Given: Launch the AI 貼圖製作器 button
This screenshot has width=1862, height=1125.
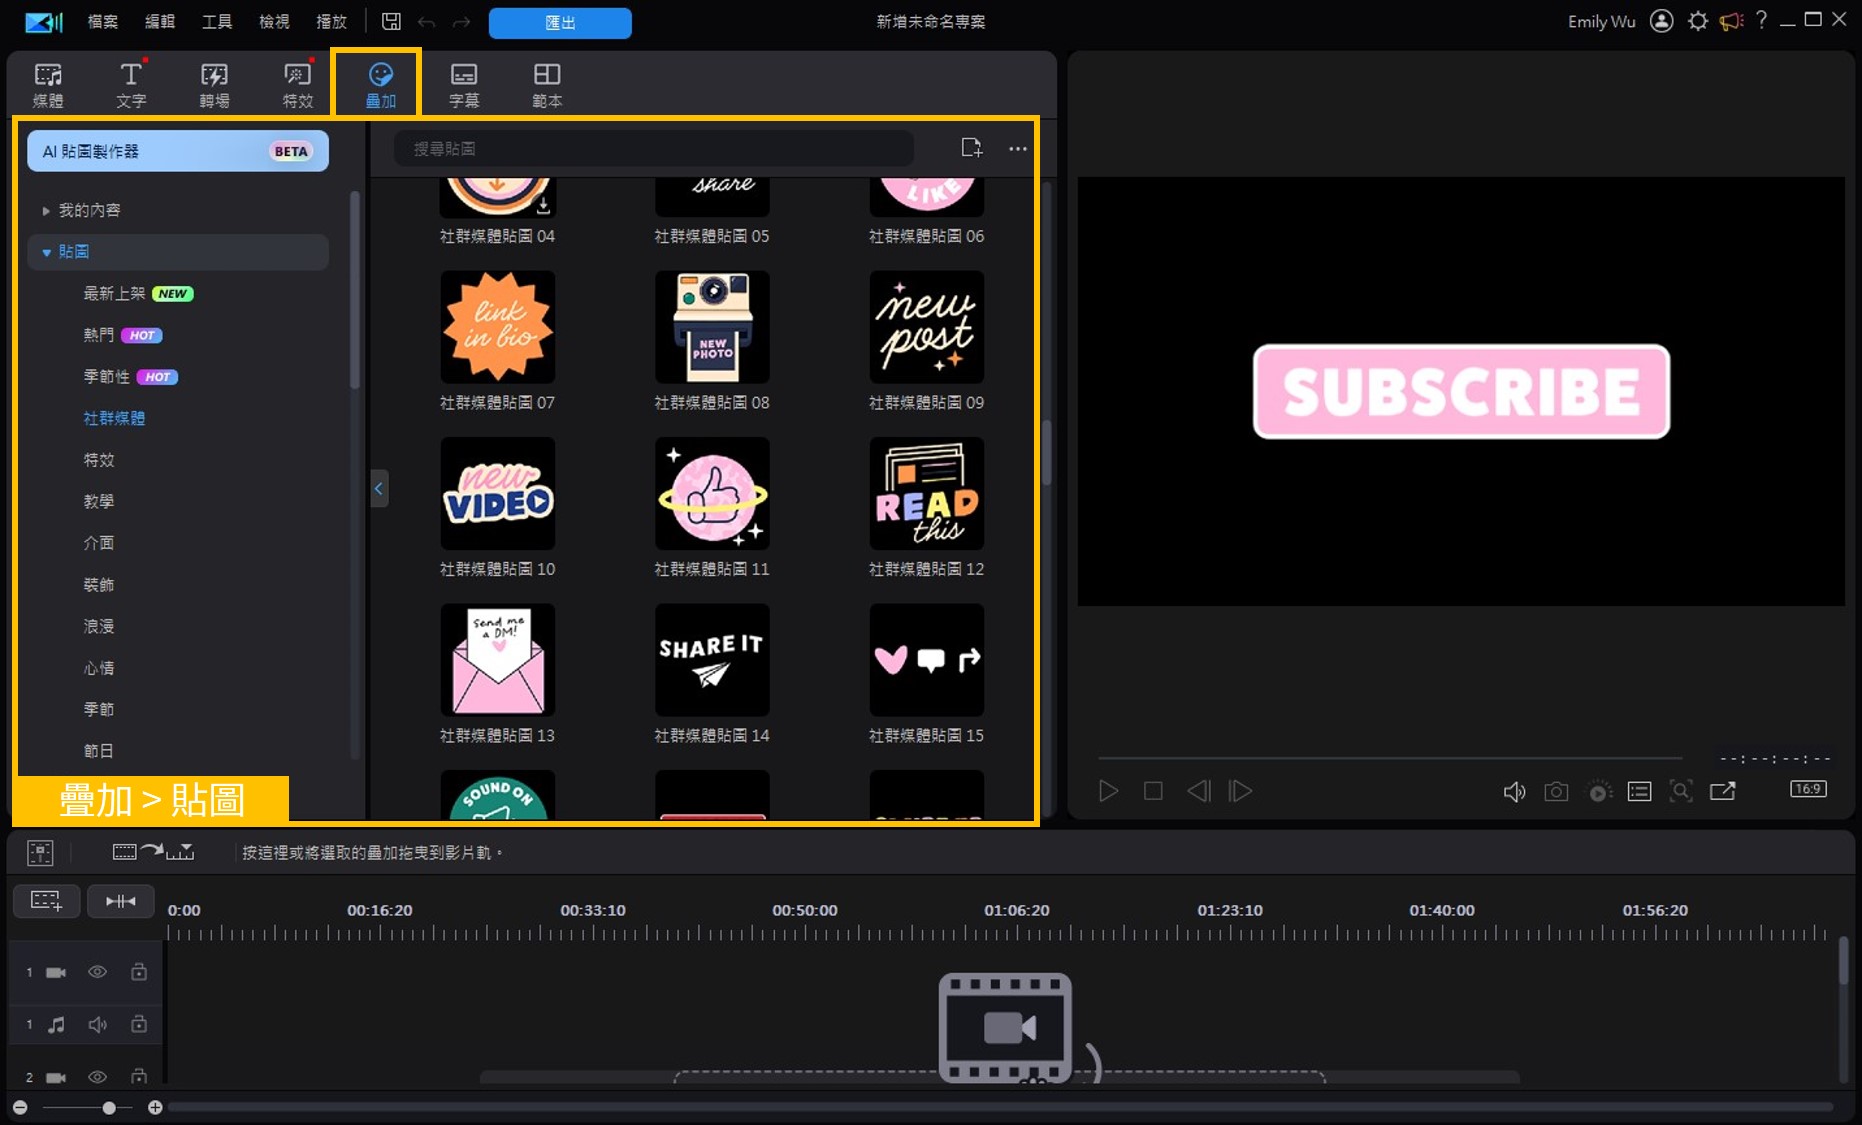Looking at the screenshot, I should [178, 151].
